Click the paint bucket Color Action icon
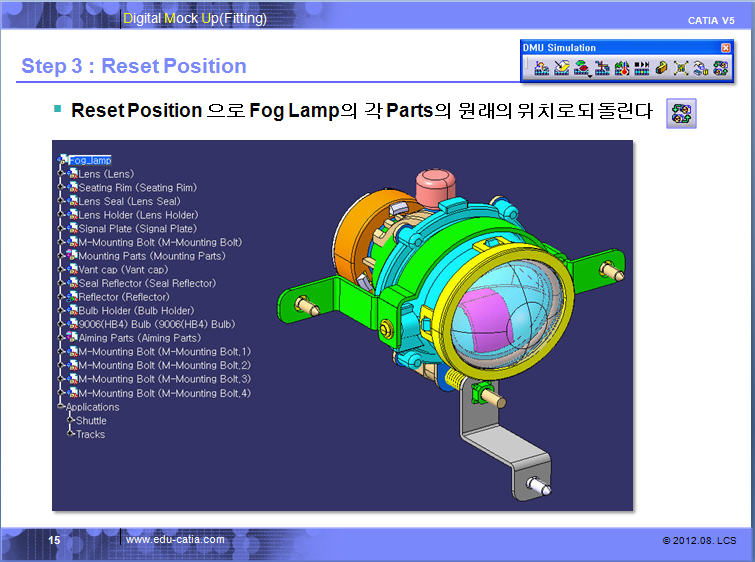Image resolution: width=755 pixels, height=562 pixels. [x=561, y=68]
